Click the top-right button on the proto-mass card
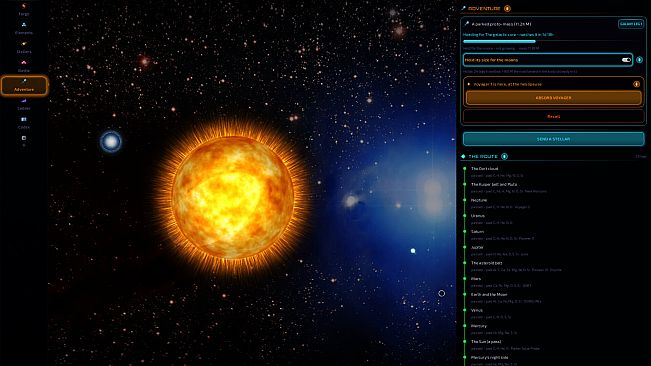 [x=631, y=24]
